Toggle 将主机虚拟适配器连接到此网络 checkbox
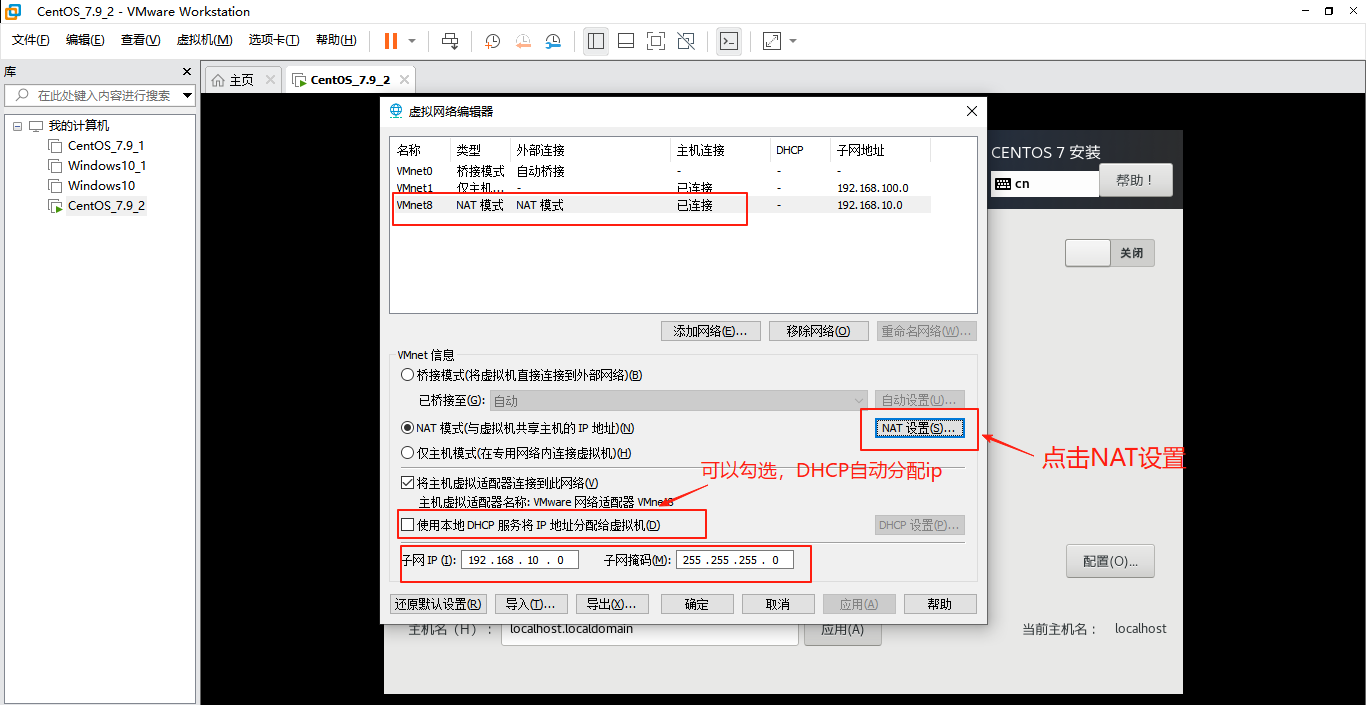The width and height of the screenshot is (1366, 705). tap(407, 483)
